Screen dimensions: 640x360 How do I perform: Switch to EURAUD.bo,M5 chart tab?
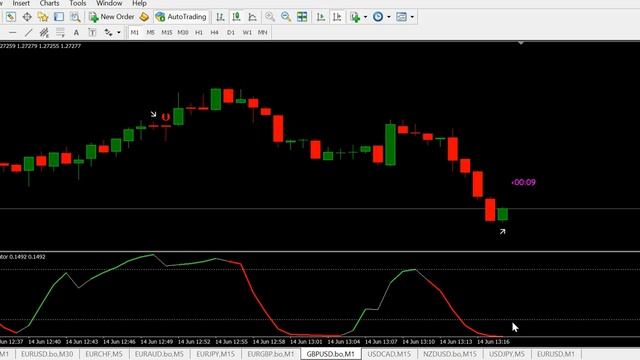point(159,354)
